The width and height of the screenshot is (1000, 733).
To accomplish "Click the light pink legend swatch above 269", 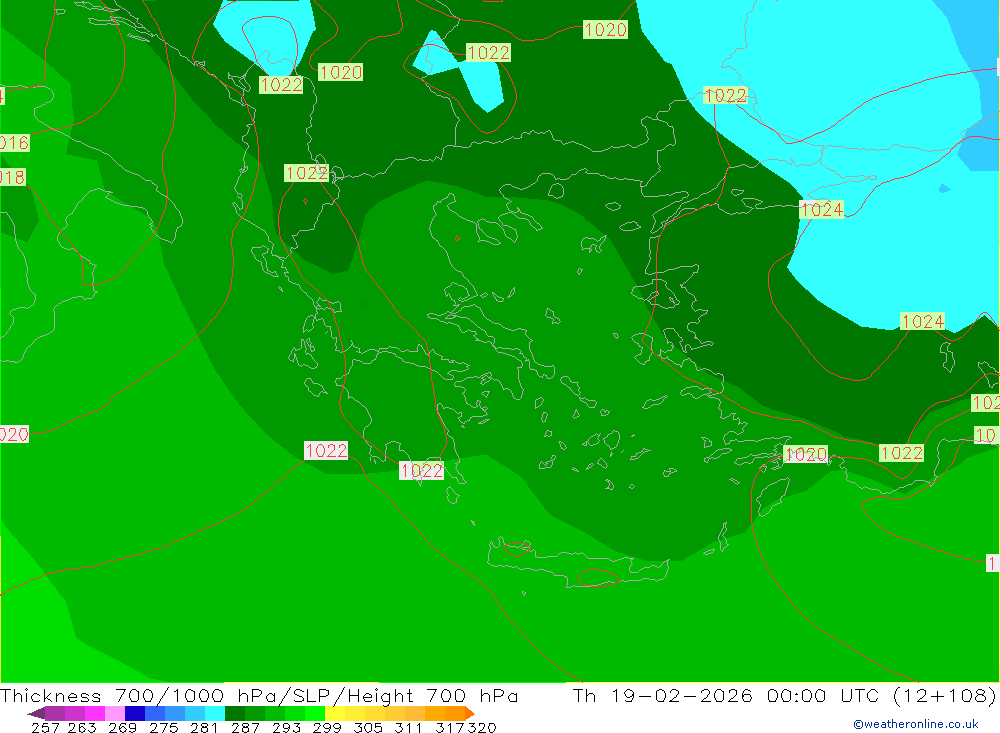I will point(115,713).
